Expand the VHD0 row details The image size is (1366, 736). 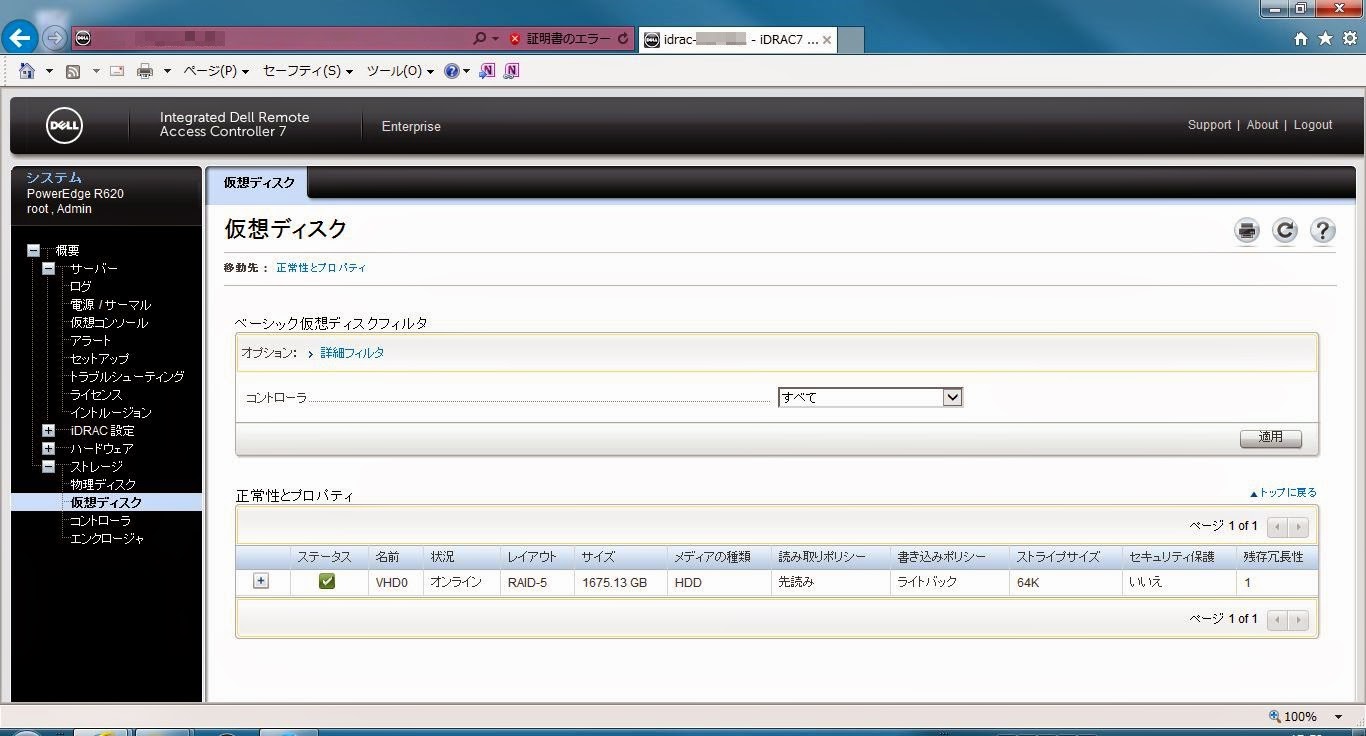(x=261, y=581)
